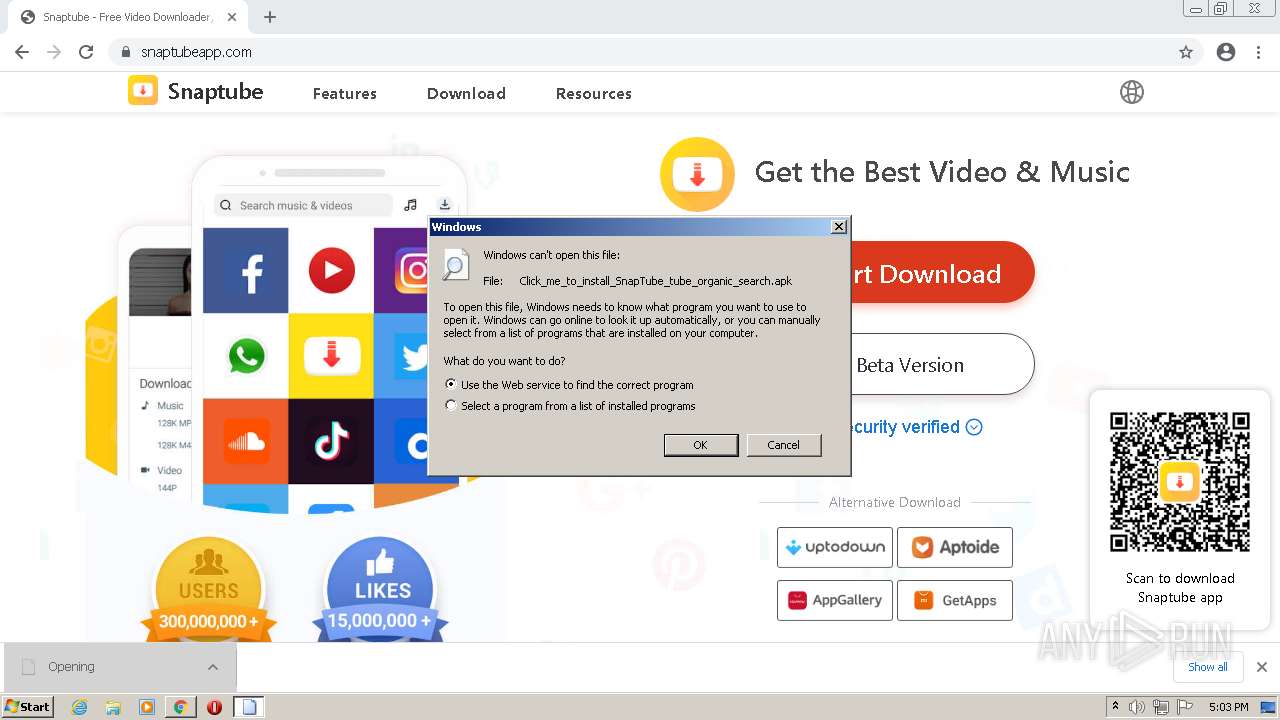Close the Windows dialog with X button
This screenshot has width=1280, height=720.
839,227
